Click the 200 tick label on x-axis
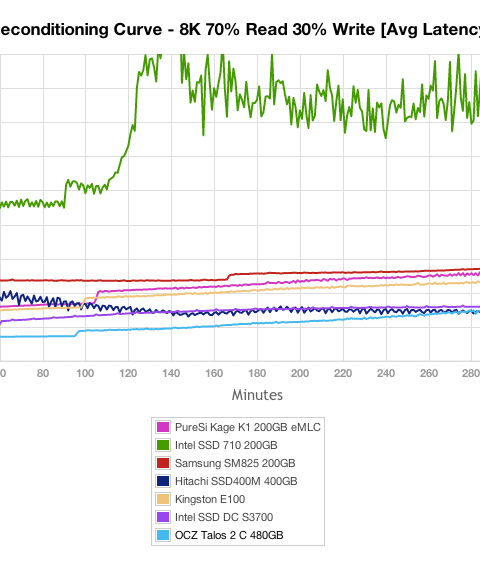This screenshot has width=480, height=568. [x=300, y=373]
